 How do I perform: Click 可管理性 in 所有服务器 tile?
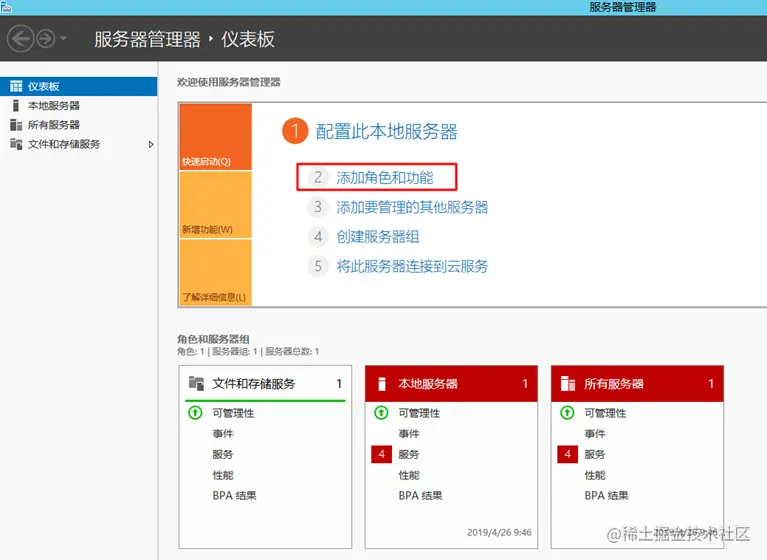605,413
